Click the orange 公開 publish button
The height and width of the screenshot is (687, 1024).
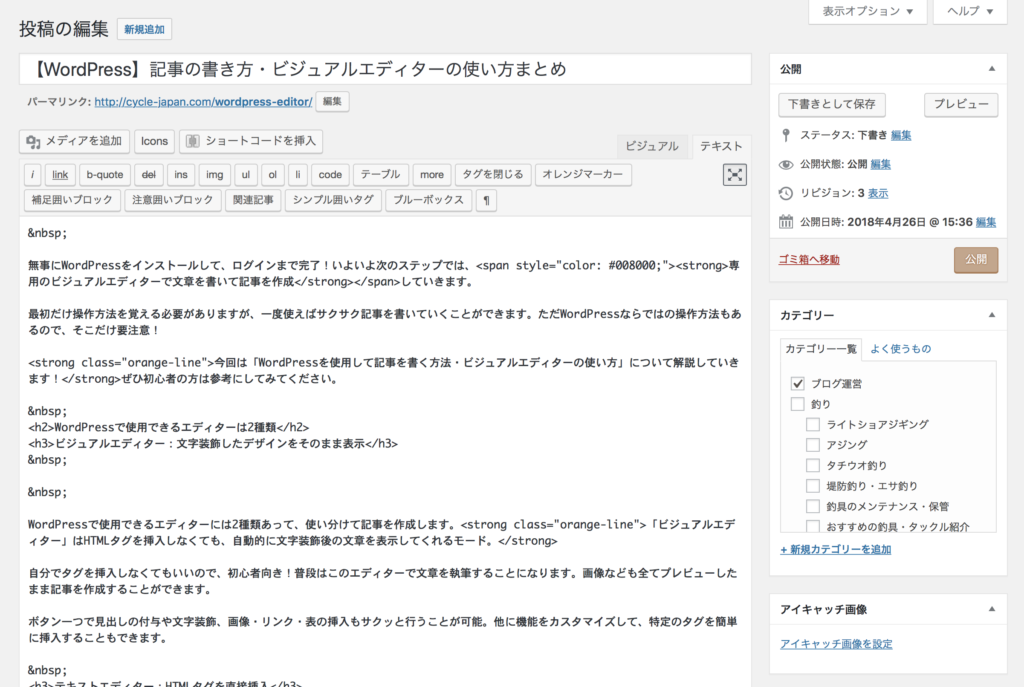pos(976,260)
